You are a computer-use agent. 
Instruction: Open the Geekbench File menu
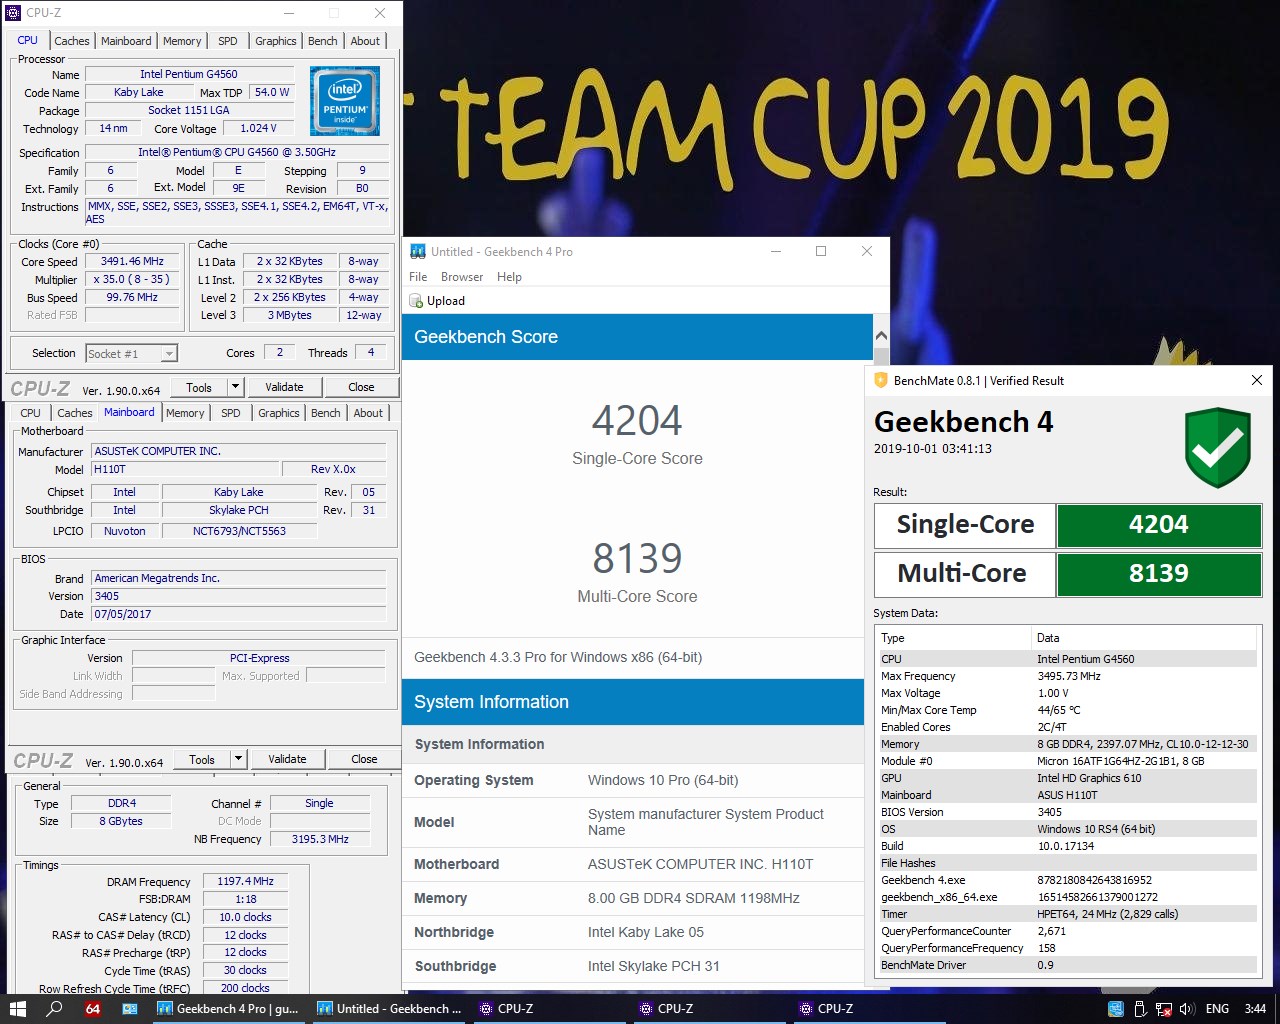(x=418, y=277)
